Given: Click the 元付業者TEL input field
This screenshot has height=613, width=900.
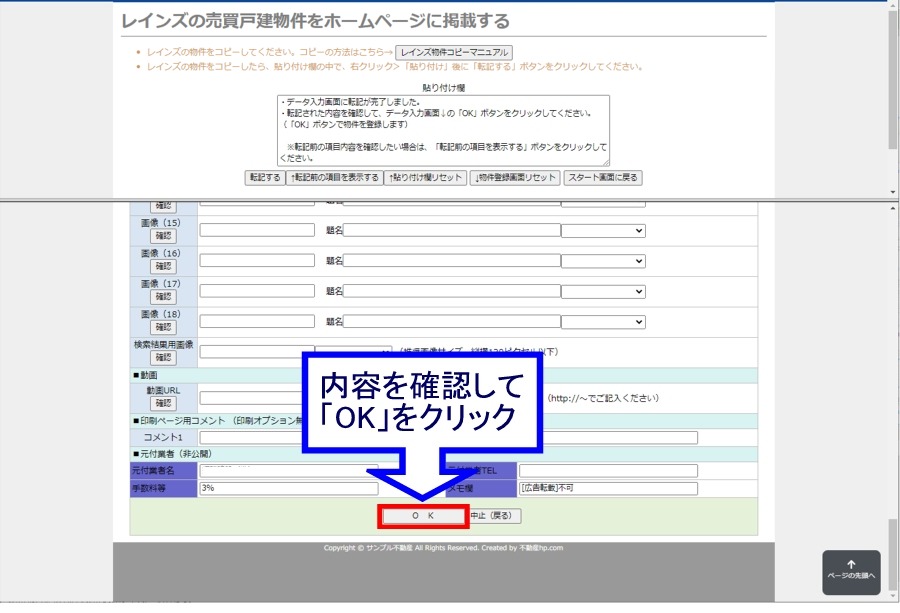Looking at the screenshot, I should [608, 471].
